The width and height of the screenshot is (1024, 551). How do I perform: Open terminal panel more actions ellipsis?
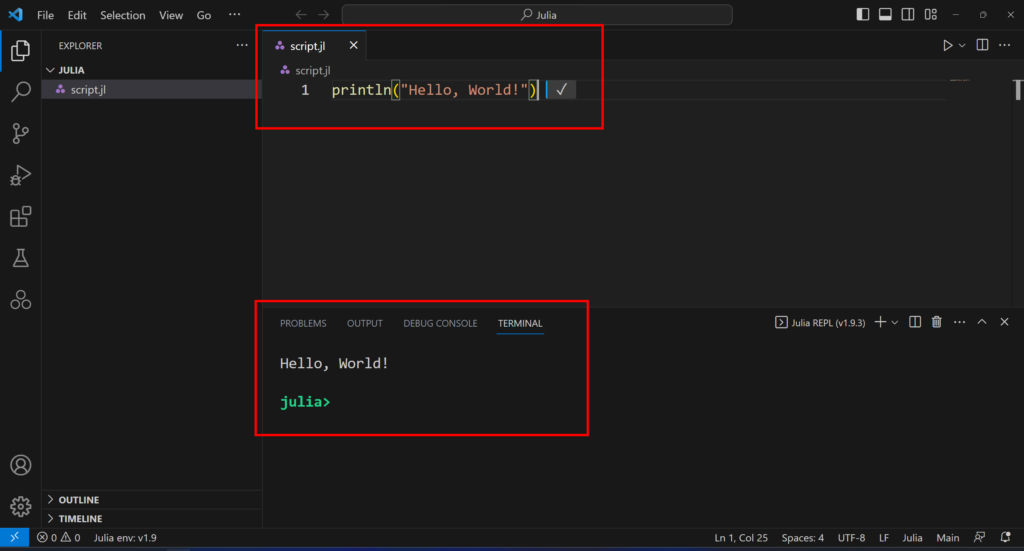[x=959, y=322]
